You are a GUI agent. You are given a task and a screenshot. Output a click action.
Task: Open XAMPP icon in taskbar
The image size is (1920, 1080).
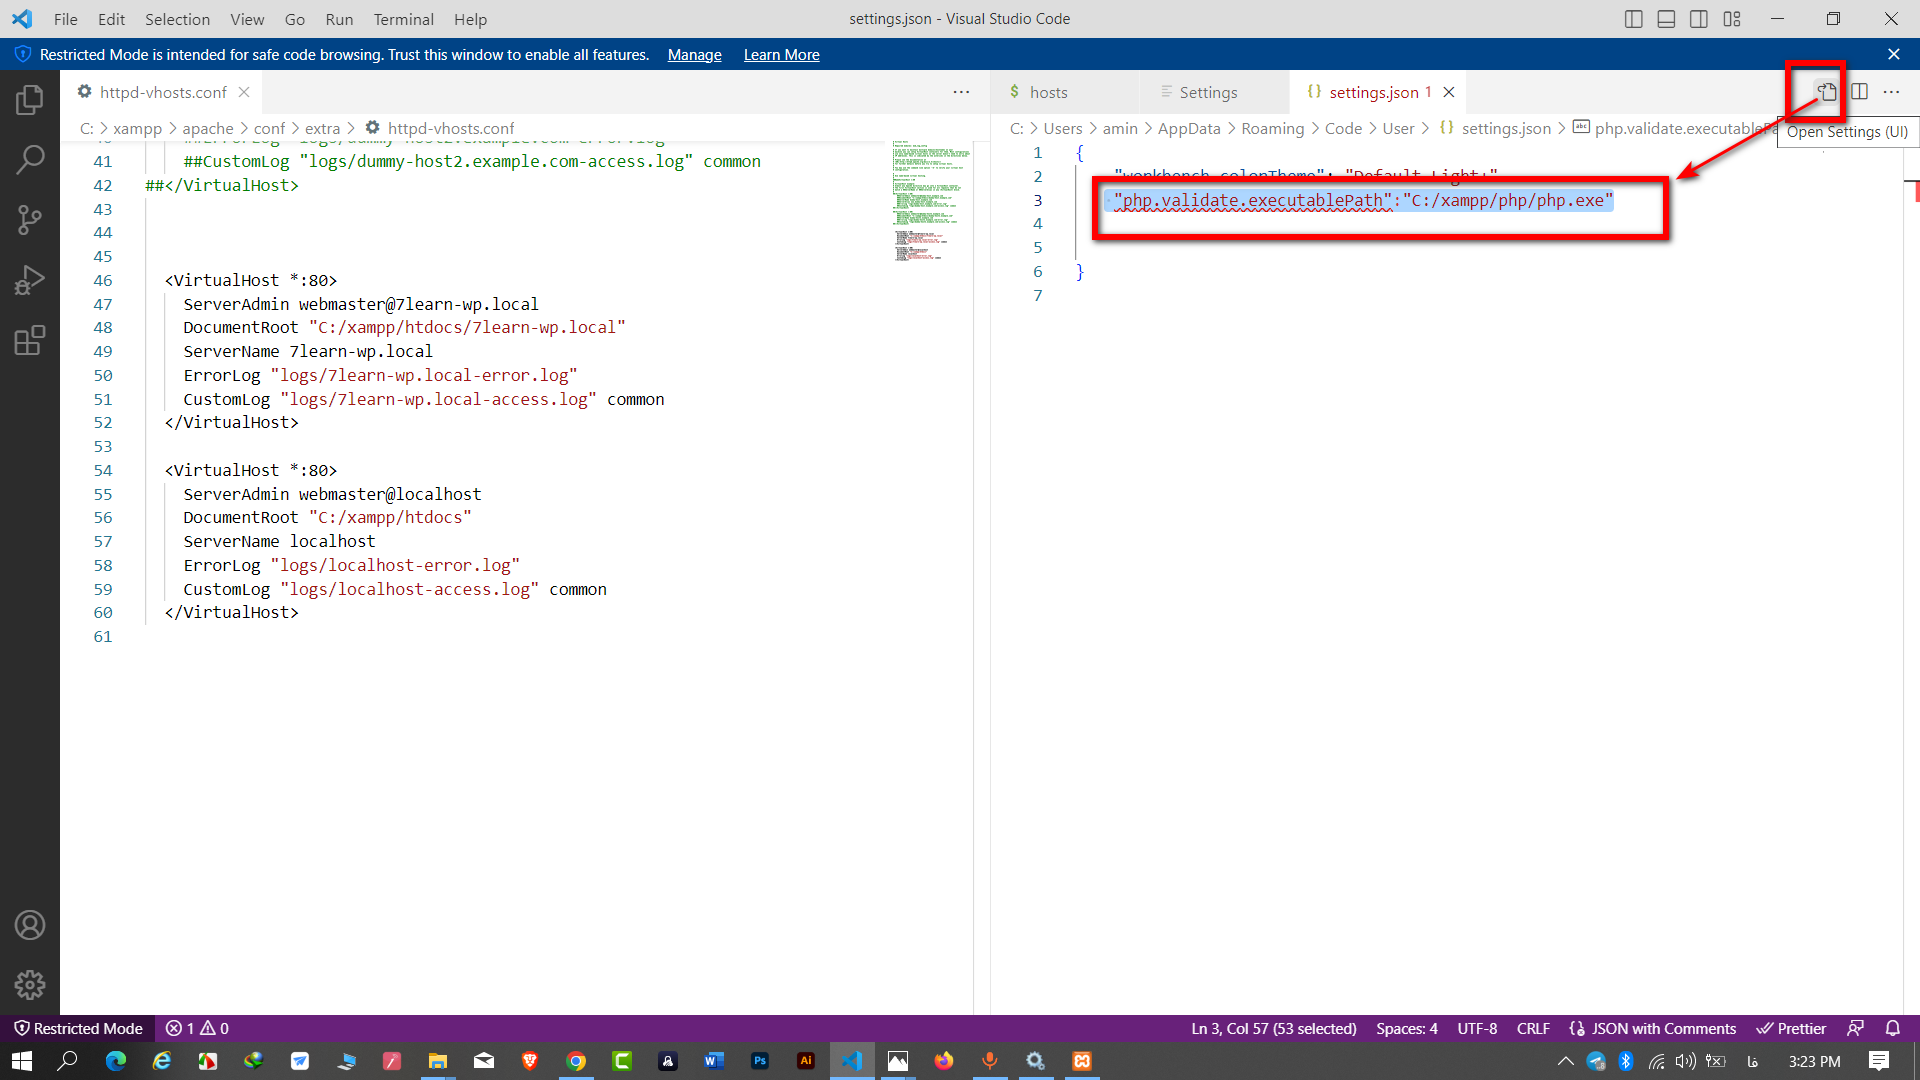click(x=1082, y=1061)
